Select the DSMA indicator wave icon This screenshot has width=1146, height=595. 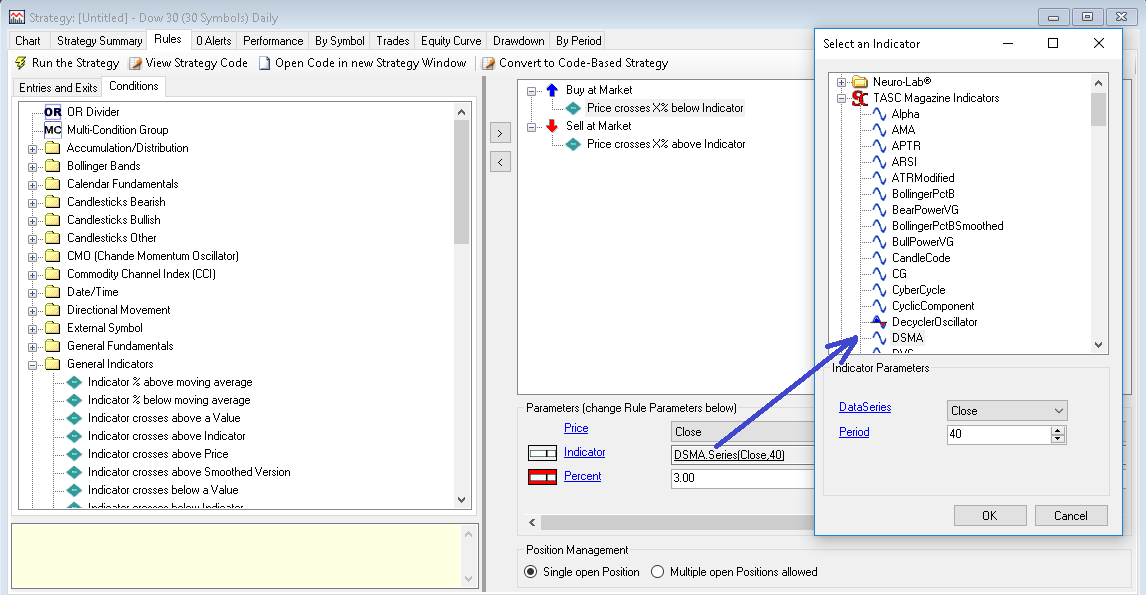click(x=879, y=338)
